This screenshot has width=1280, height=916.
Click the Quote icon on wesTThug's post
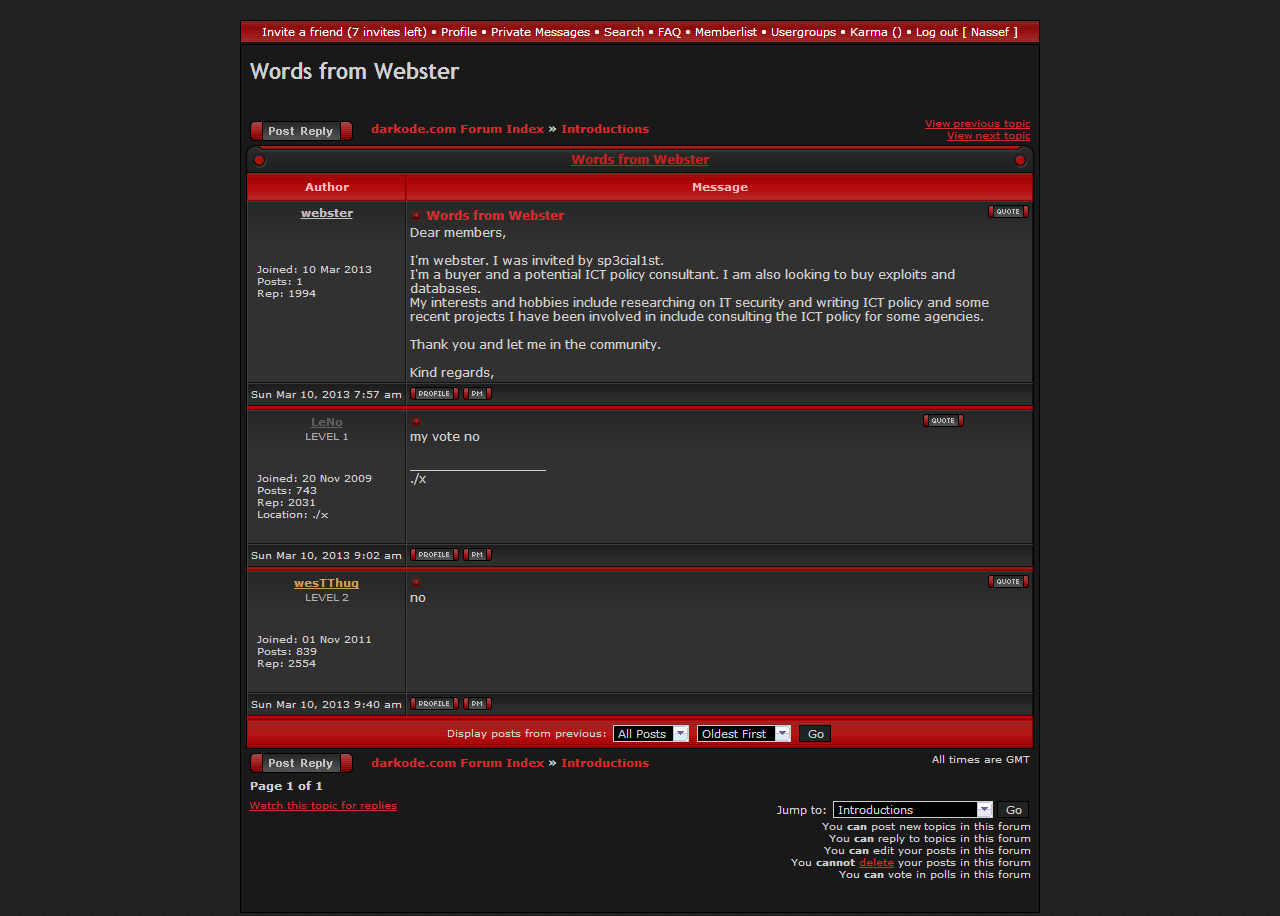pyautogui.click(x=1007, y=581)
